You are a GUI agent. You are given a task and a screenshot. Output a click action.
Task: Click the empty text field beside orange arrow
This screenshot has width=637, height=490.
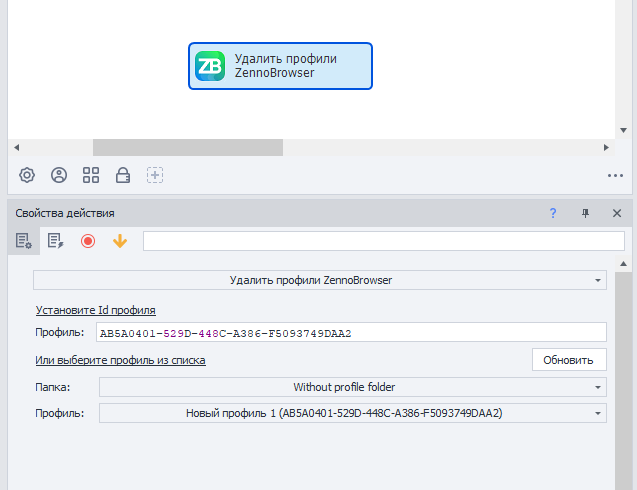pyautogui.click(x=384, y=241)
